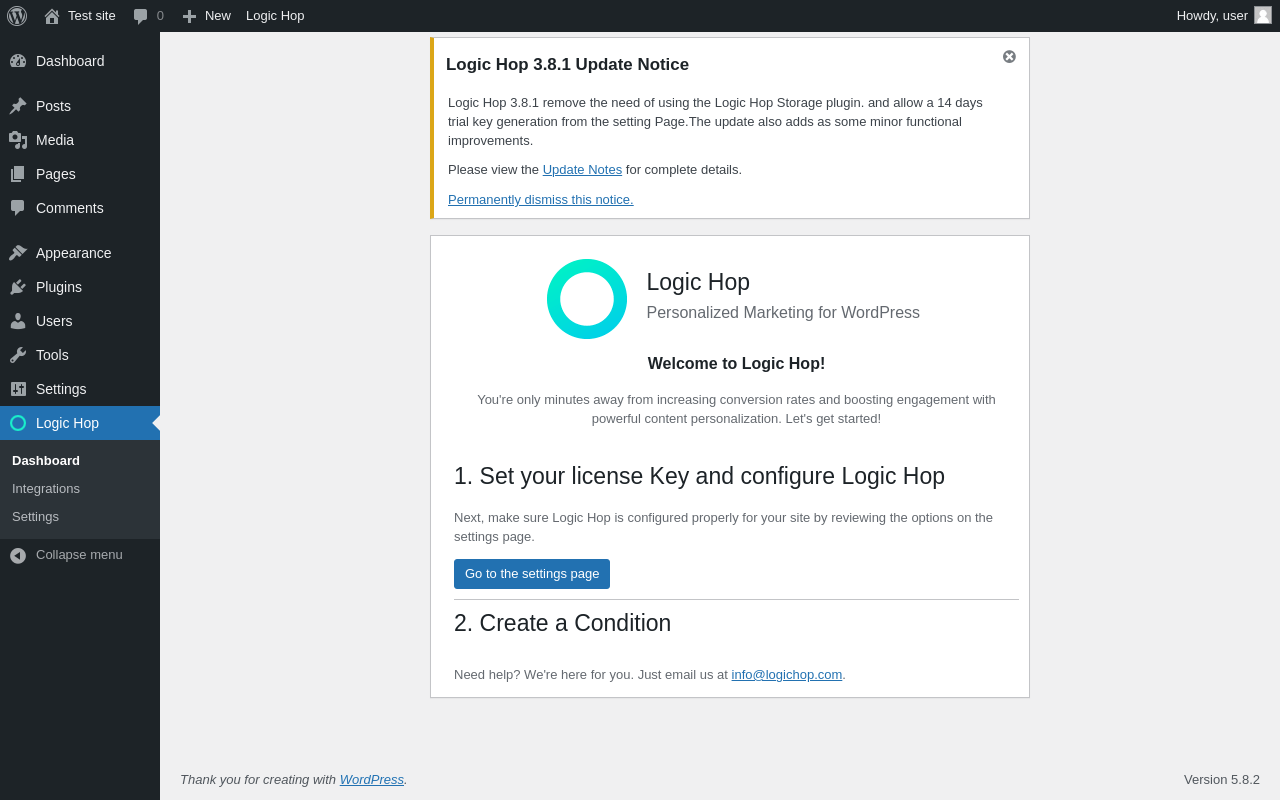Screen dimensions: 1280x800
Task: Click the user avatar in admin bar
Action: click(x=1263, y=15)
